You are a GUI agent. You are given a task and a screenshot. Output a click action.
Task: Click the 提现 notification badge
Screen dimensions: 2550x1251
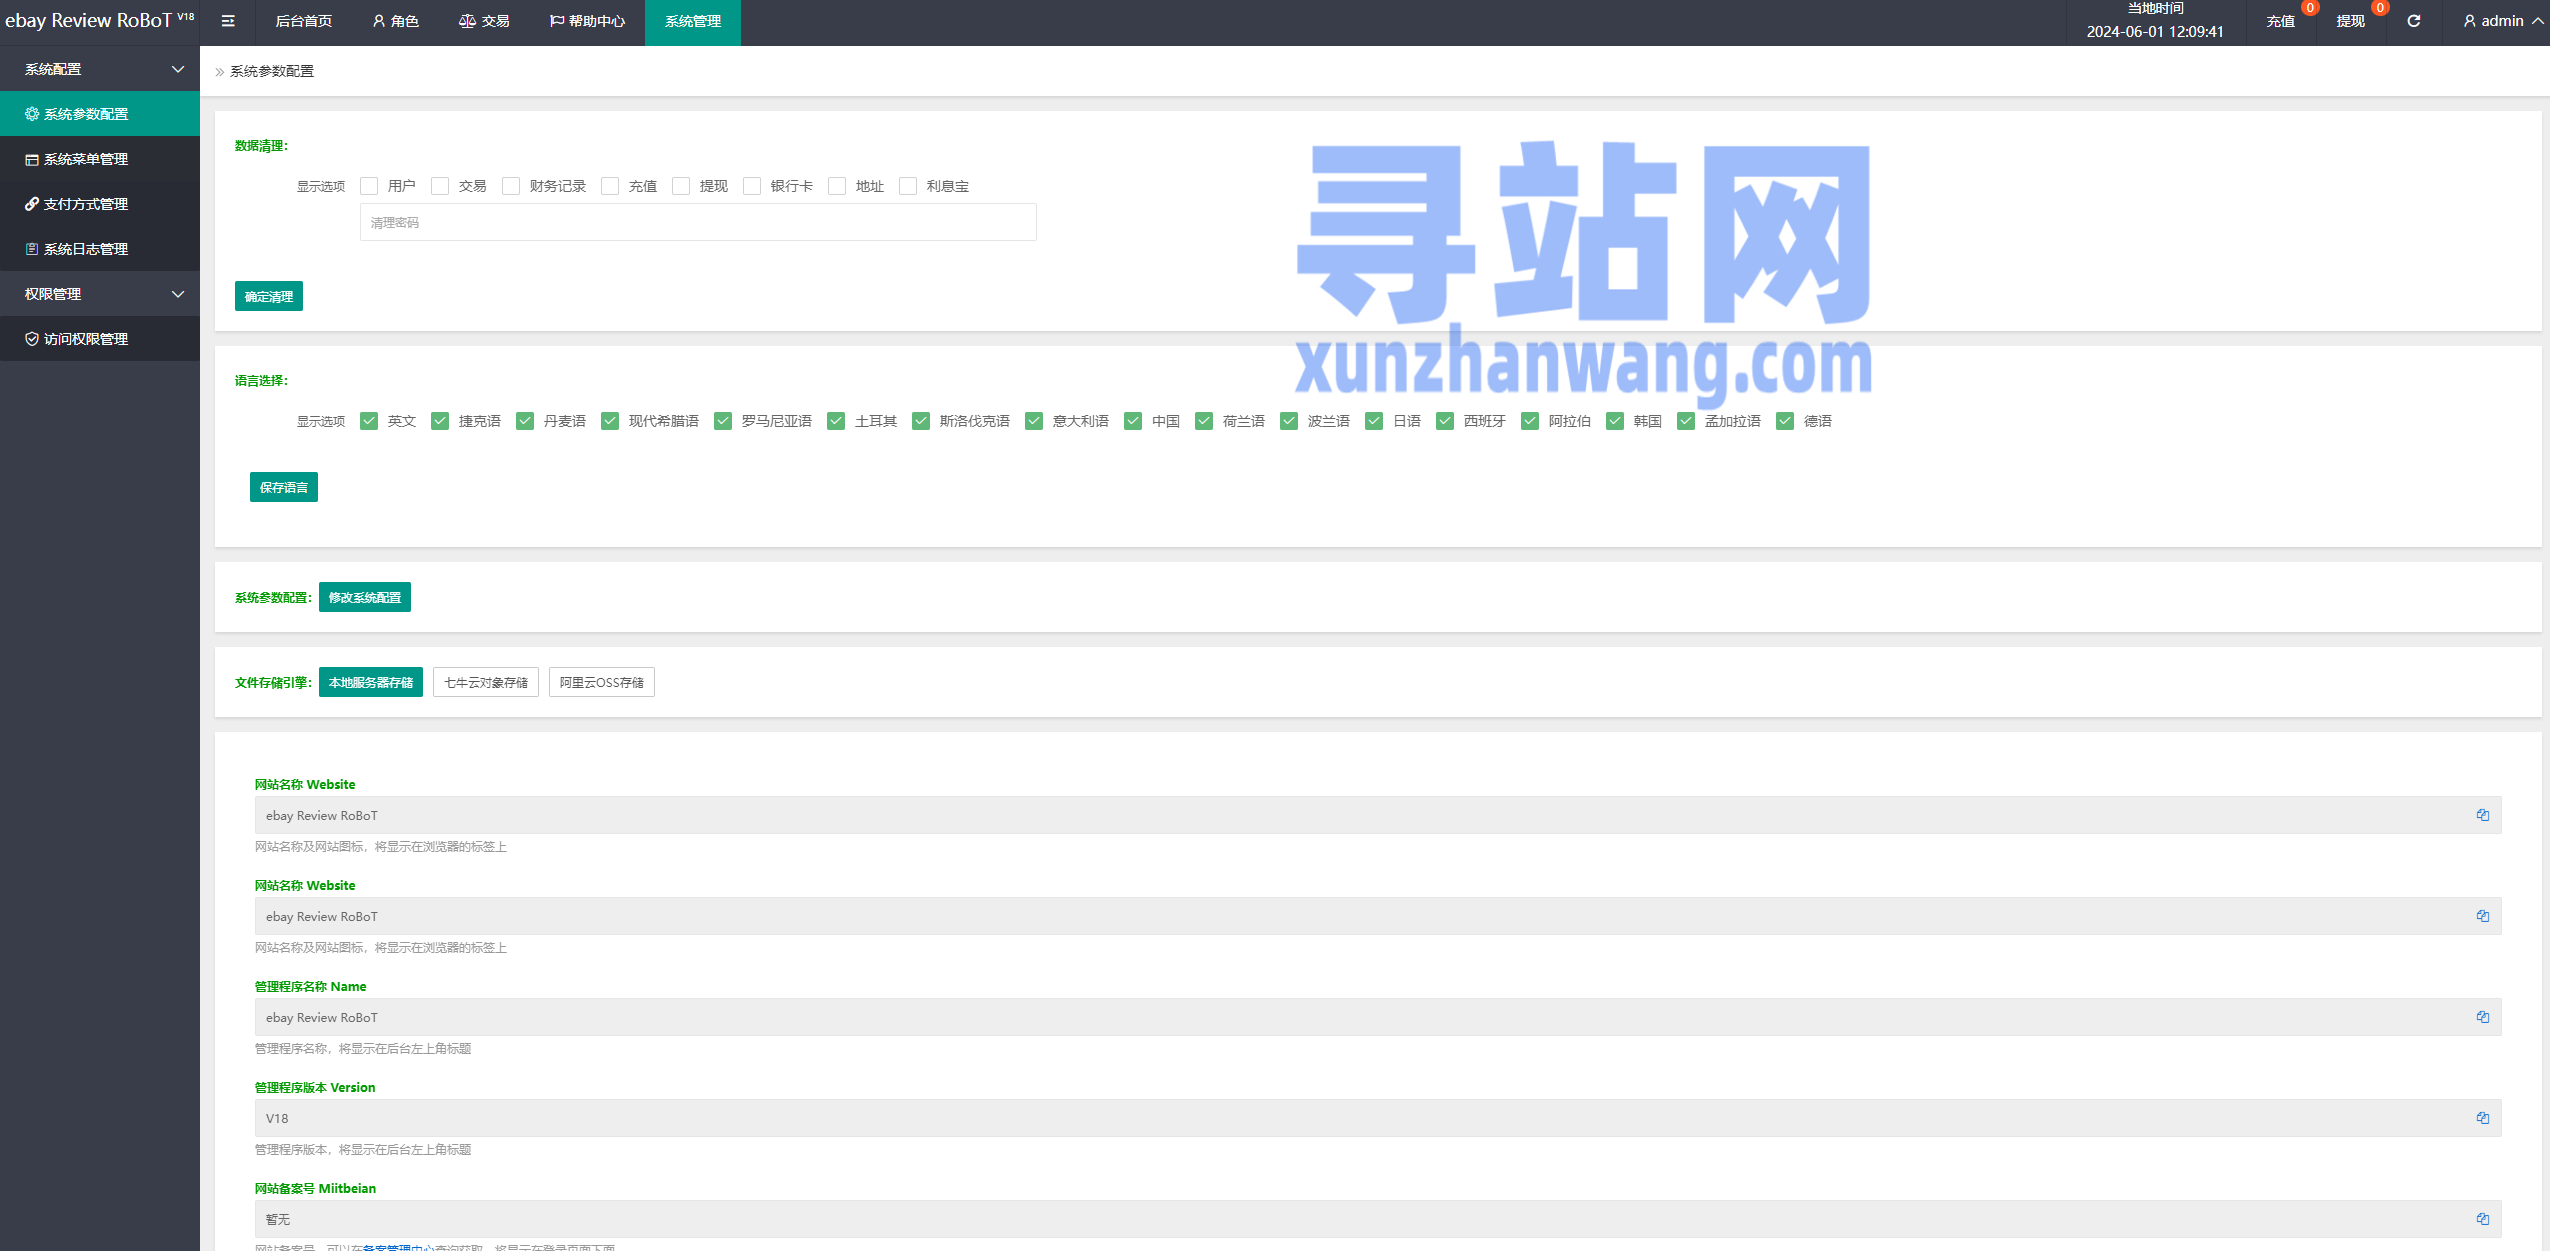pos(2380,8)
